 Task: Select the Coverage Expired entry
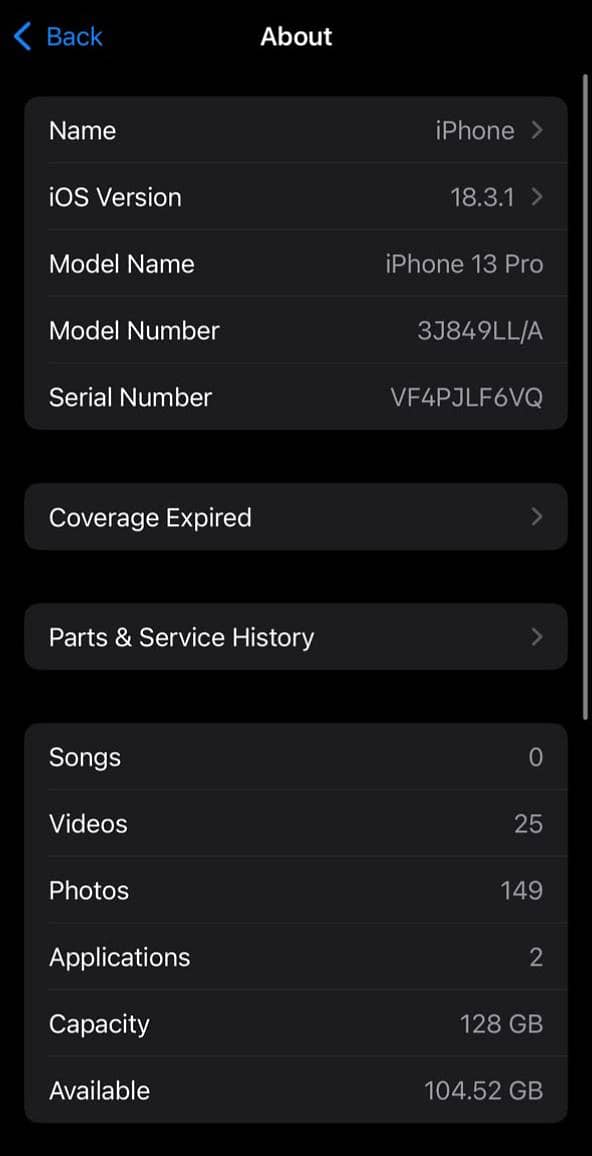tap(296, 517)
